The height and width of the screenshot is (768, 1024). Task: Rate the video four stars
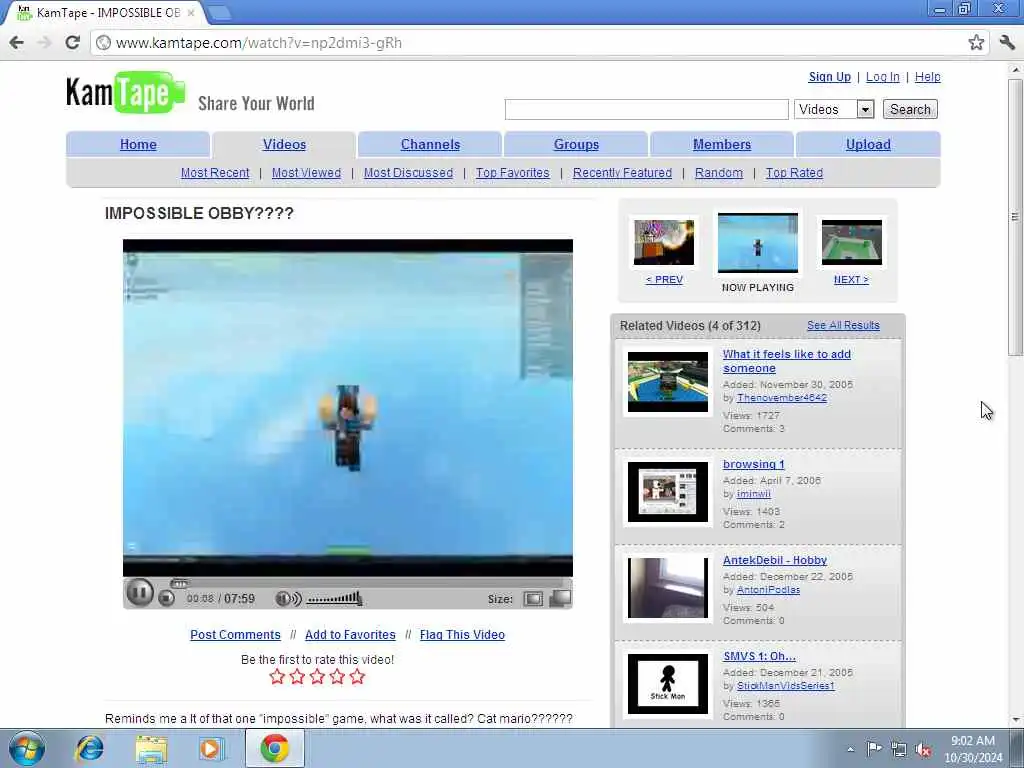coord(337,677)
